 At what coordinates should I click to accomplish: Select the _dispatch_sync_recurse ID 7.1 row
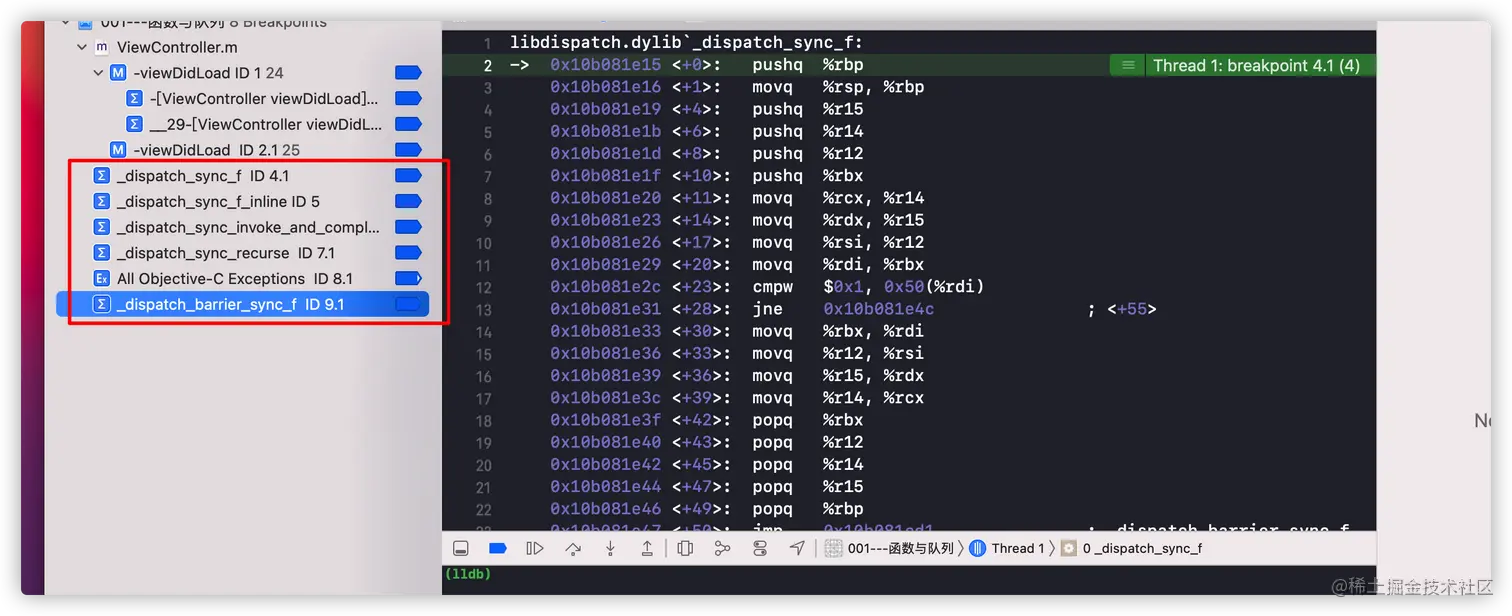(x=243, y=253)
